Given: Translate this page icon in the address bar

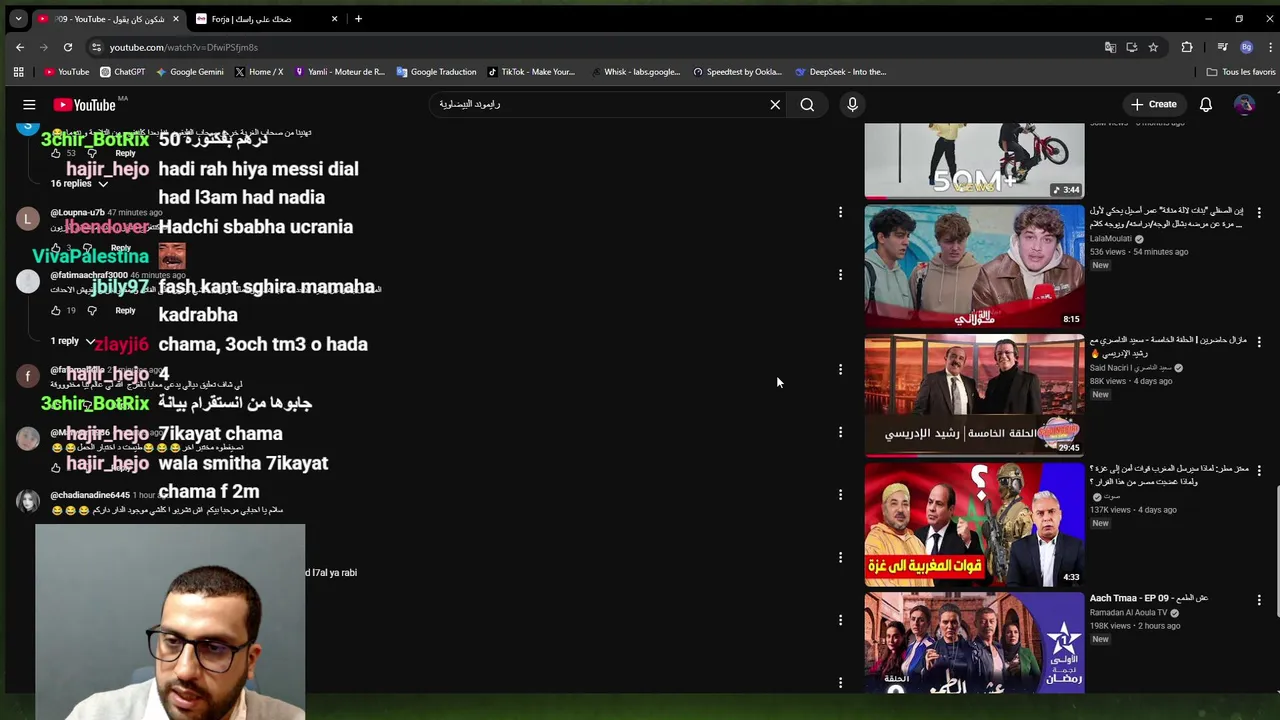Looking at the screenshot, I should click(x=1110, y=47).
